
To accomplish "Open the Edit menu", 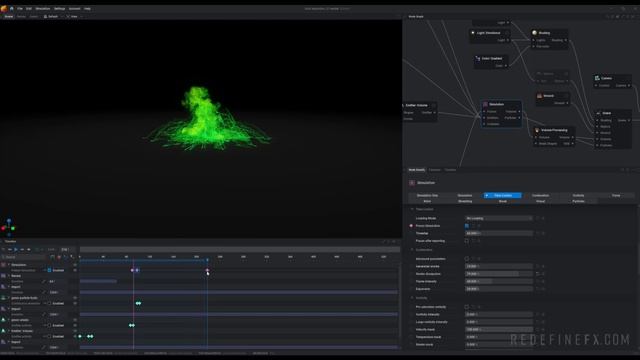I will tap(29, 9).
